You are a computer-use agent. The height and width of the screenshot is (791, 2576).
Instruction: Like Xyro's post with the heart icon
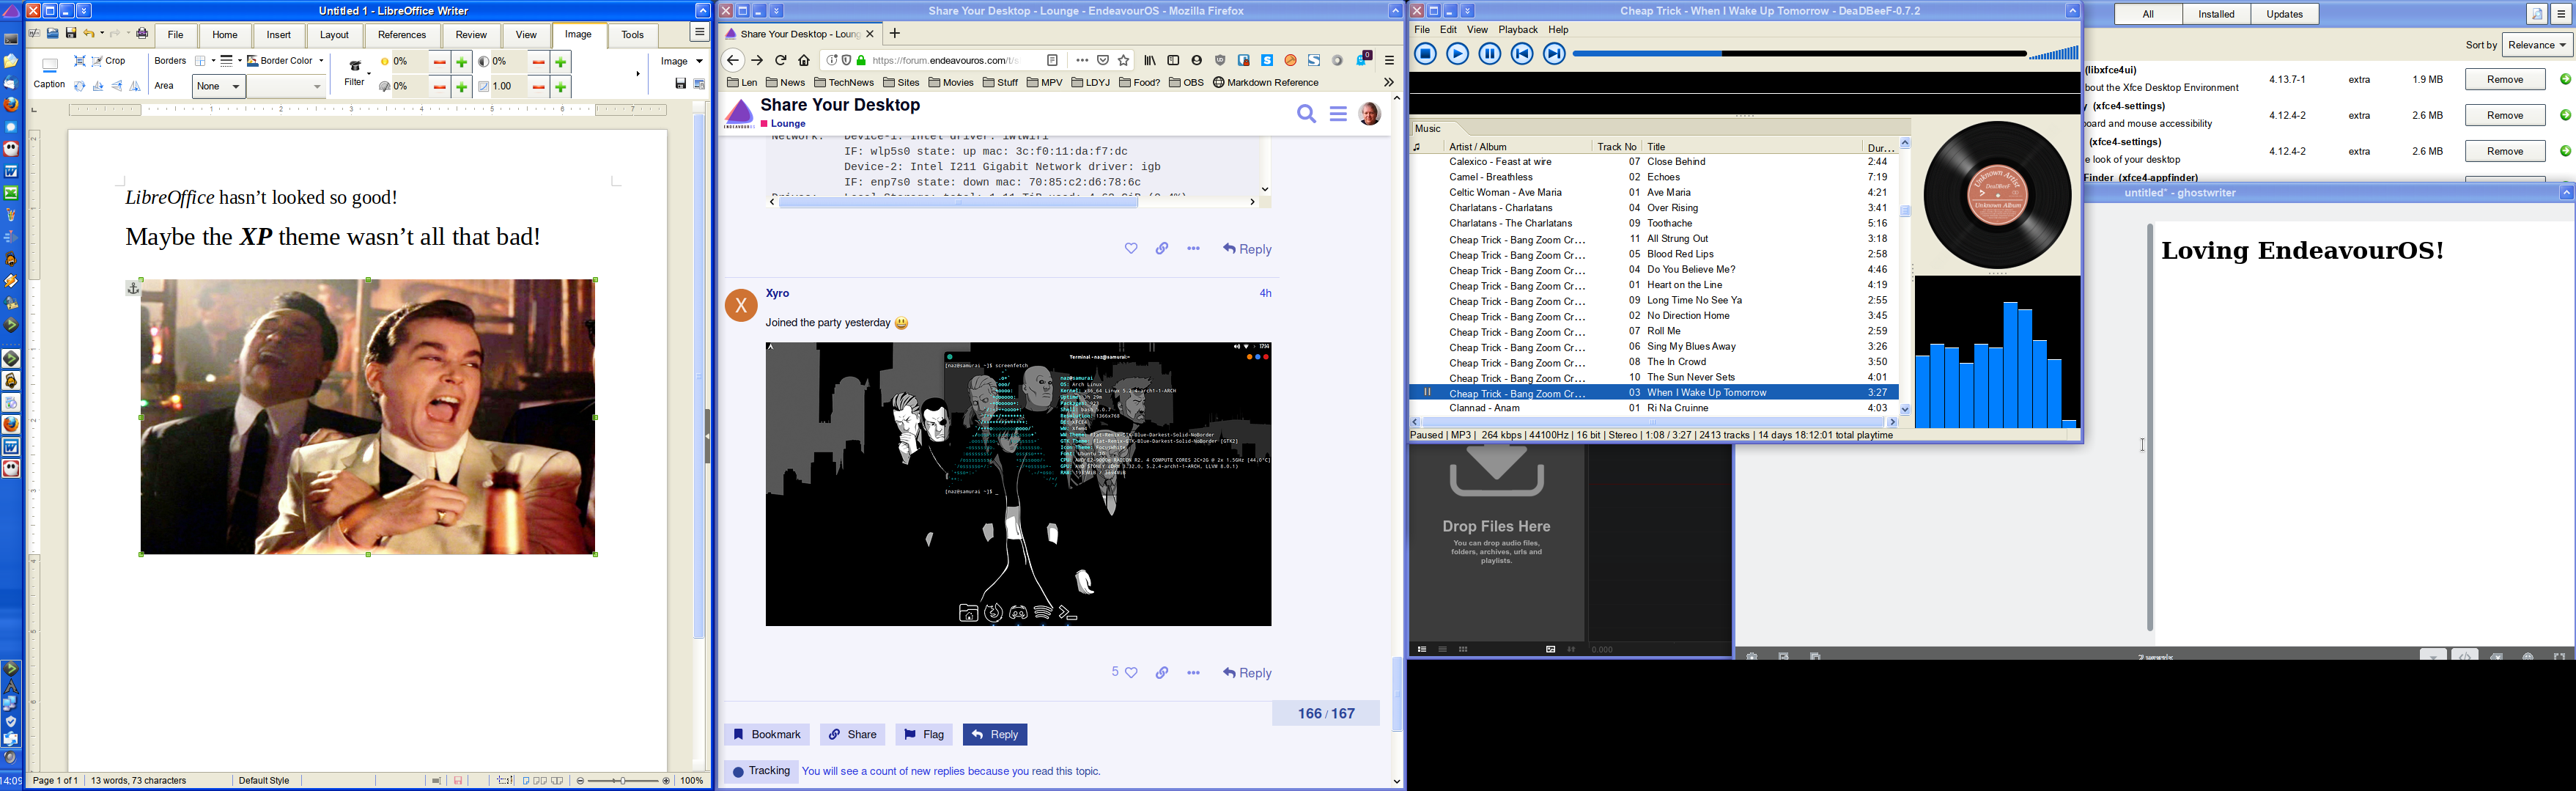coord(1132,673)
